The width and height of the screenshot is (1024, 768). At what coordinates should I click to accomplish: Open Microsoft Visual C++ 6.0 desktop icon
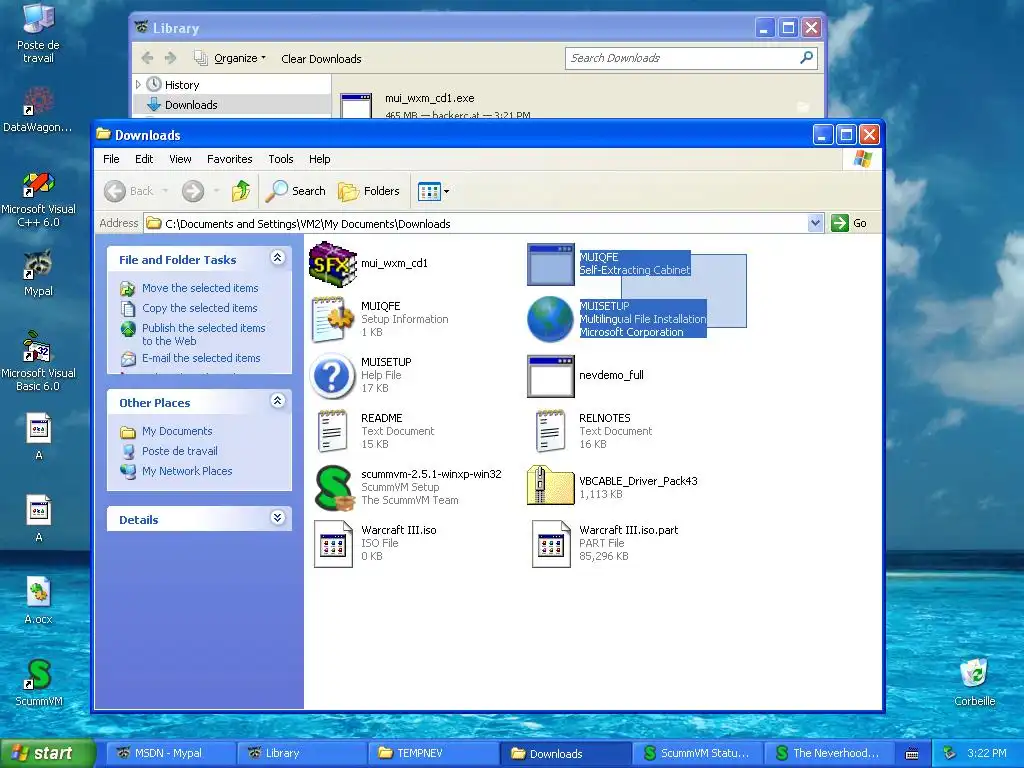(x=38, y=199)
